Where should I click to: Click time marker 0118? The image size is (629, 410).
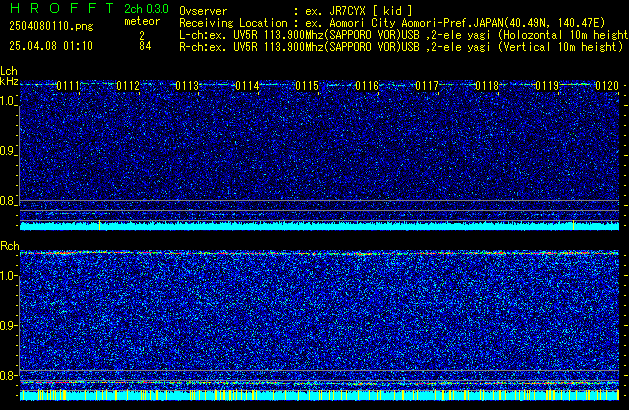pos(487,86)
